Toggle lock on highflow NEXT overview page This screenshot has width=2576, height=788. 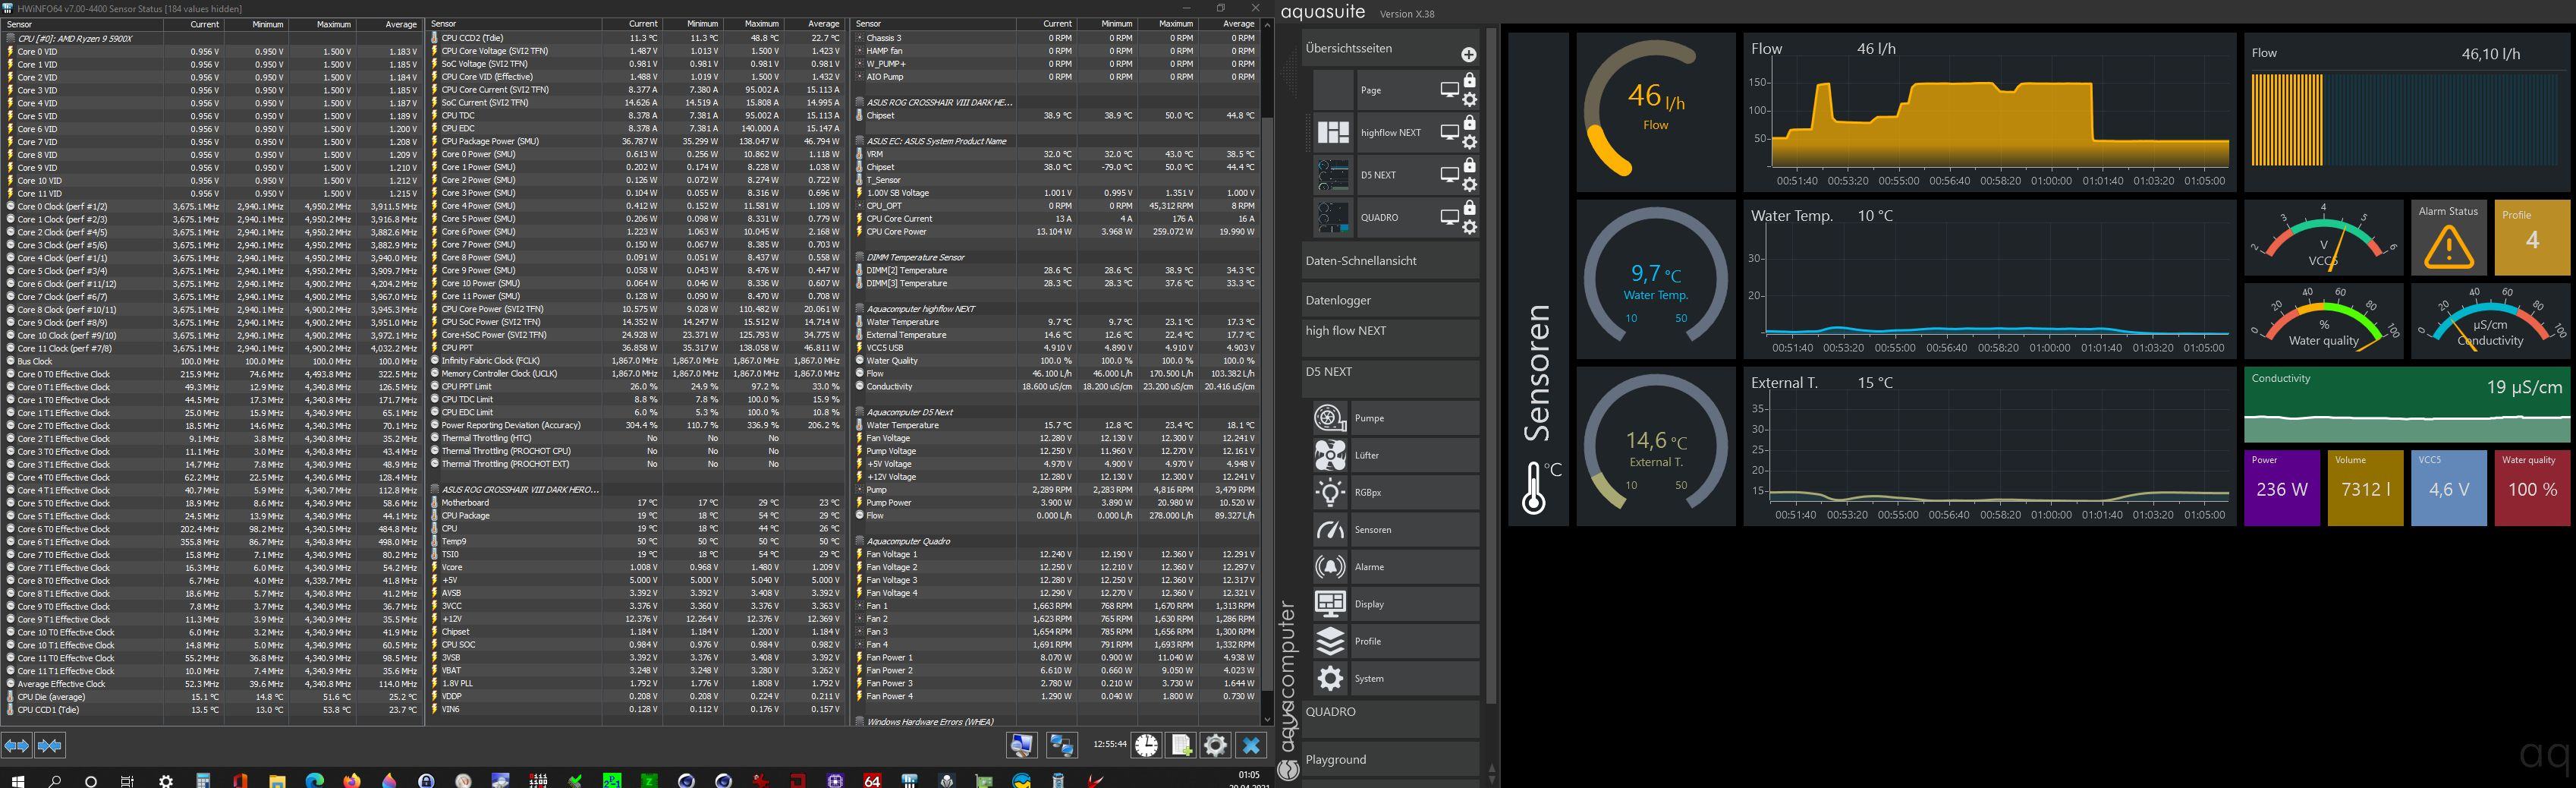point(1469,123)
